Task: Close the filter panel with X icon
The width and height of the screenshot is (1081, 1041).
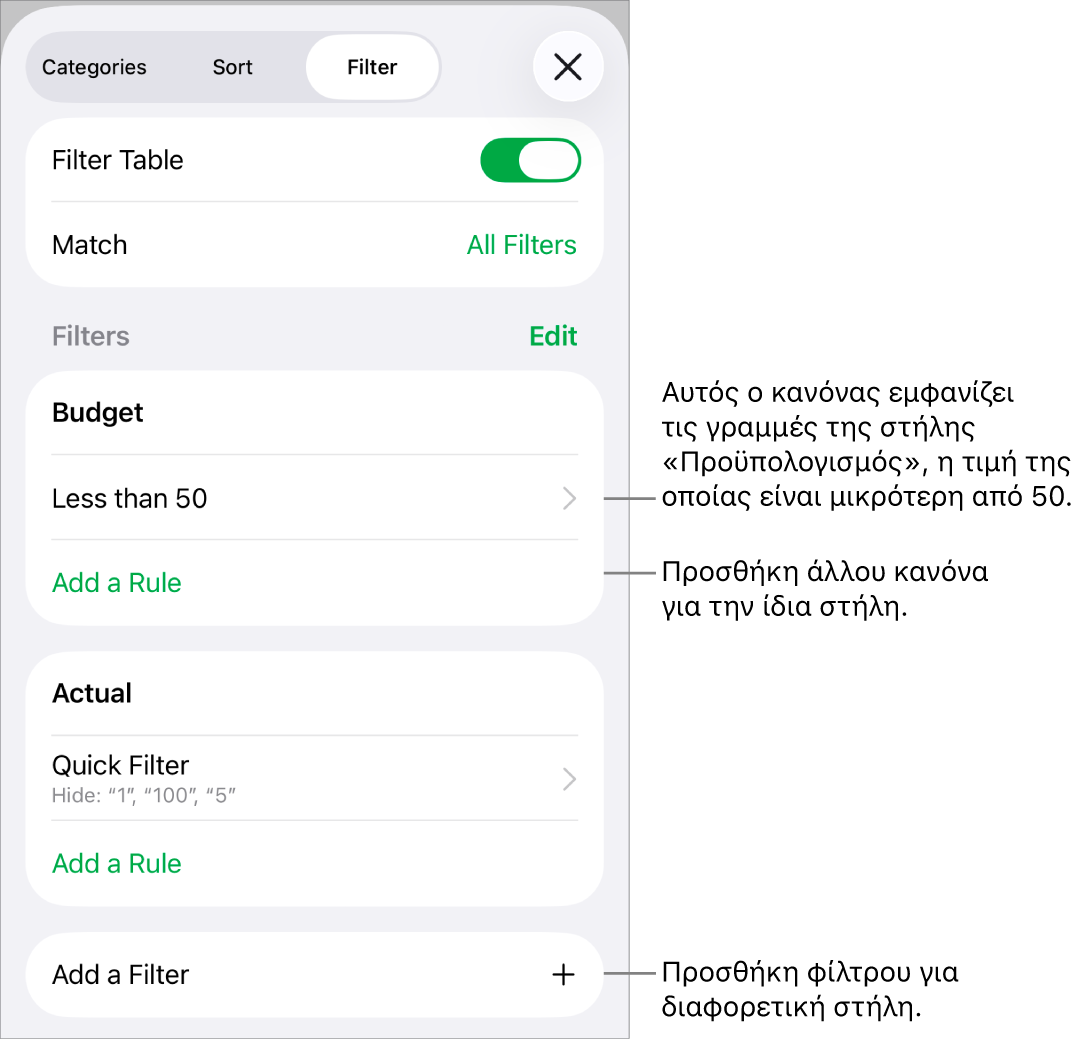Action: click(567, 67)
